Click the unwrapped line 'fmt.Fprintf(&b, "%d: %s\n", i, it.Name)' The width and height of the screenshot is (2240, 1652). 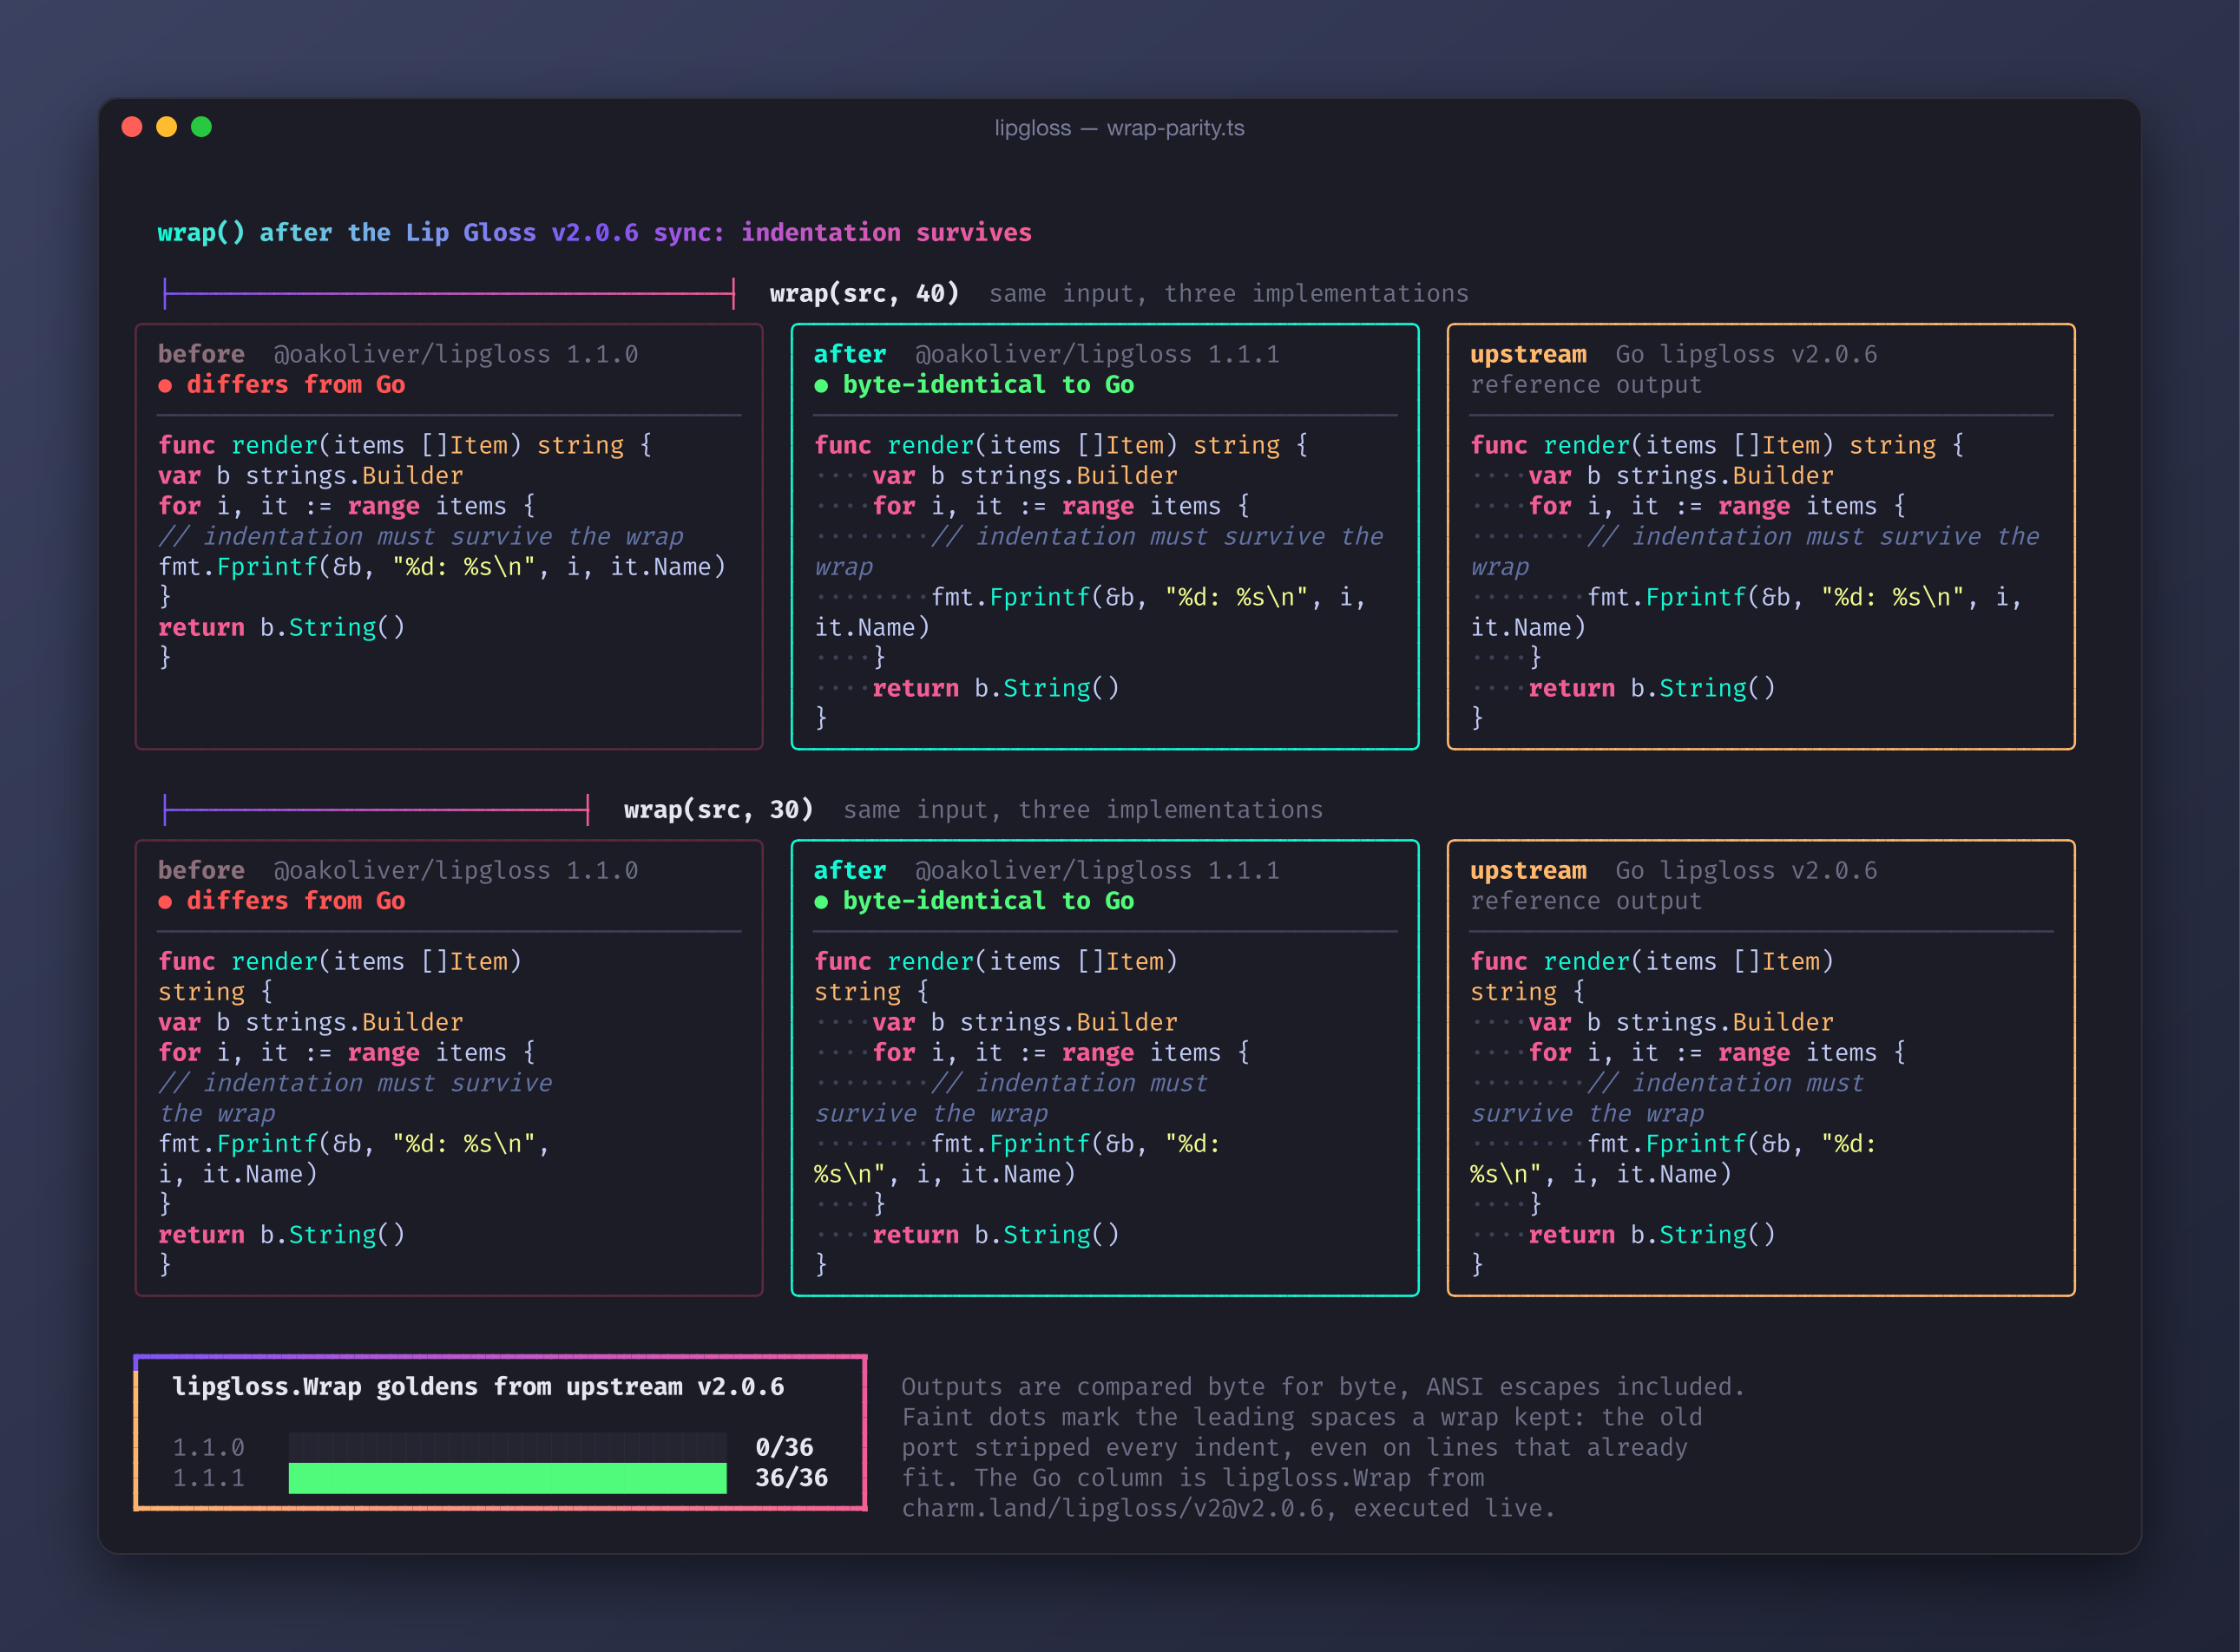(x=442, y=567)
